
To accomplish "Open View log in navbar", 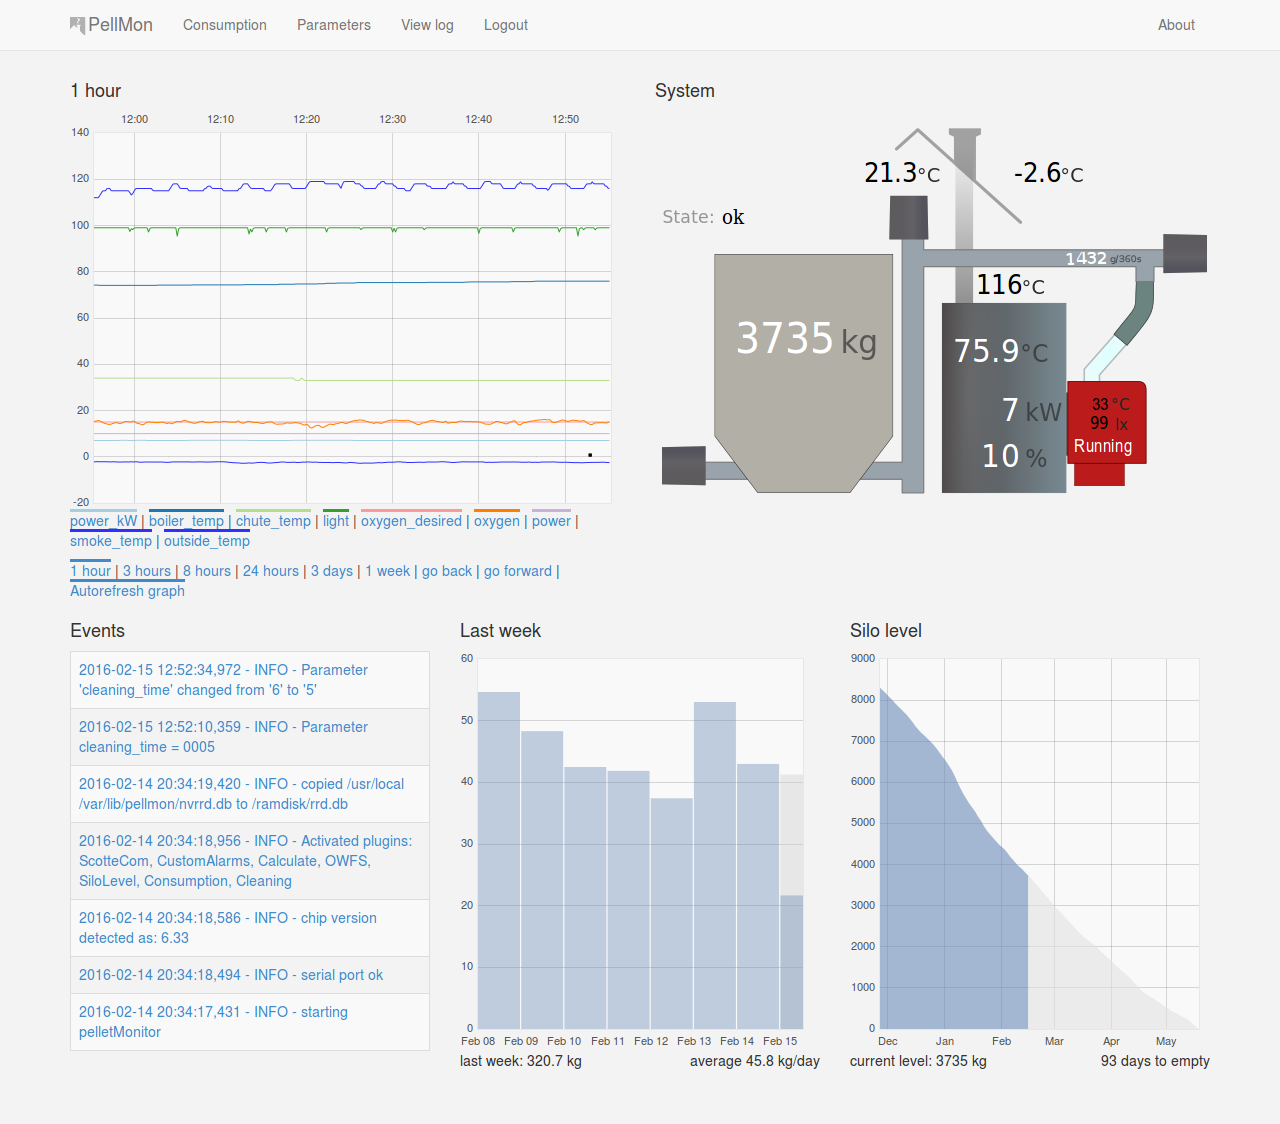I will [427, 25].
